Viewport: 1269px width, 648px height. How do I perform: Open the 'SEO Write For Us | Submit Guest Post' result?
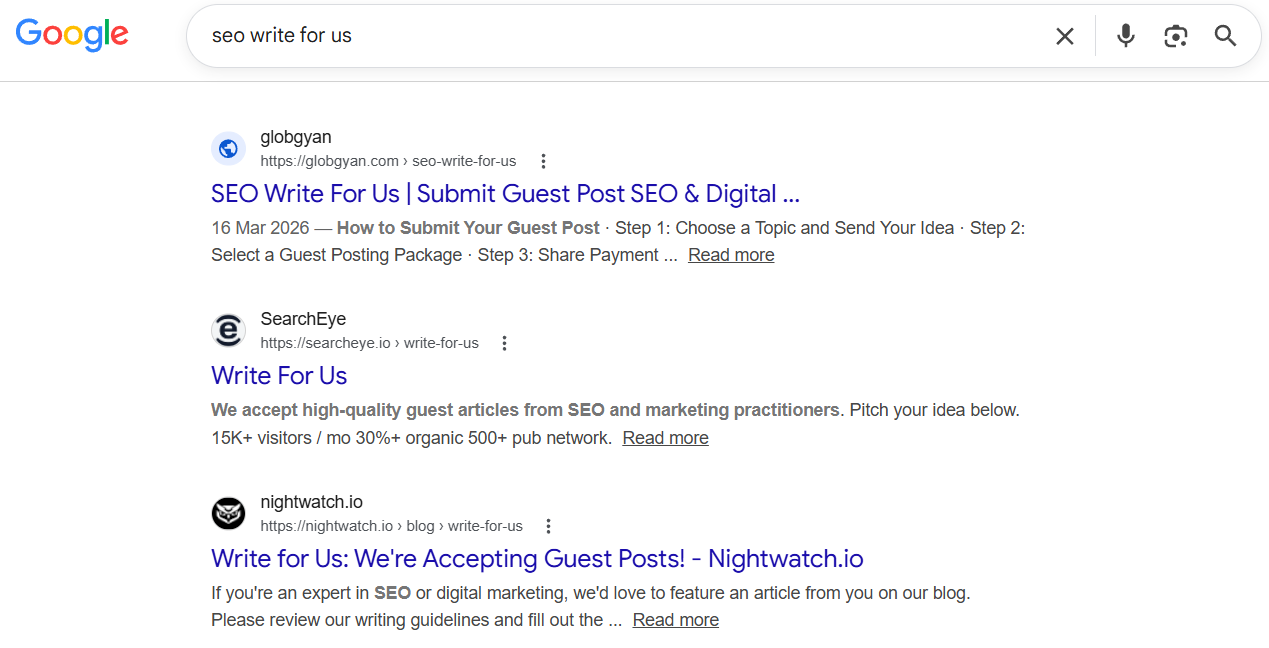(505, 194)
